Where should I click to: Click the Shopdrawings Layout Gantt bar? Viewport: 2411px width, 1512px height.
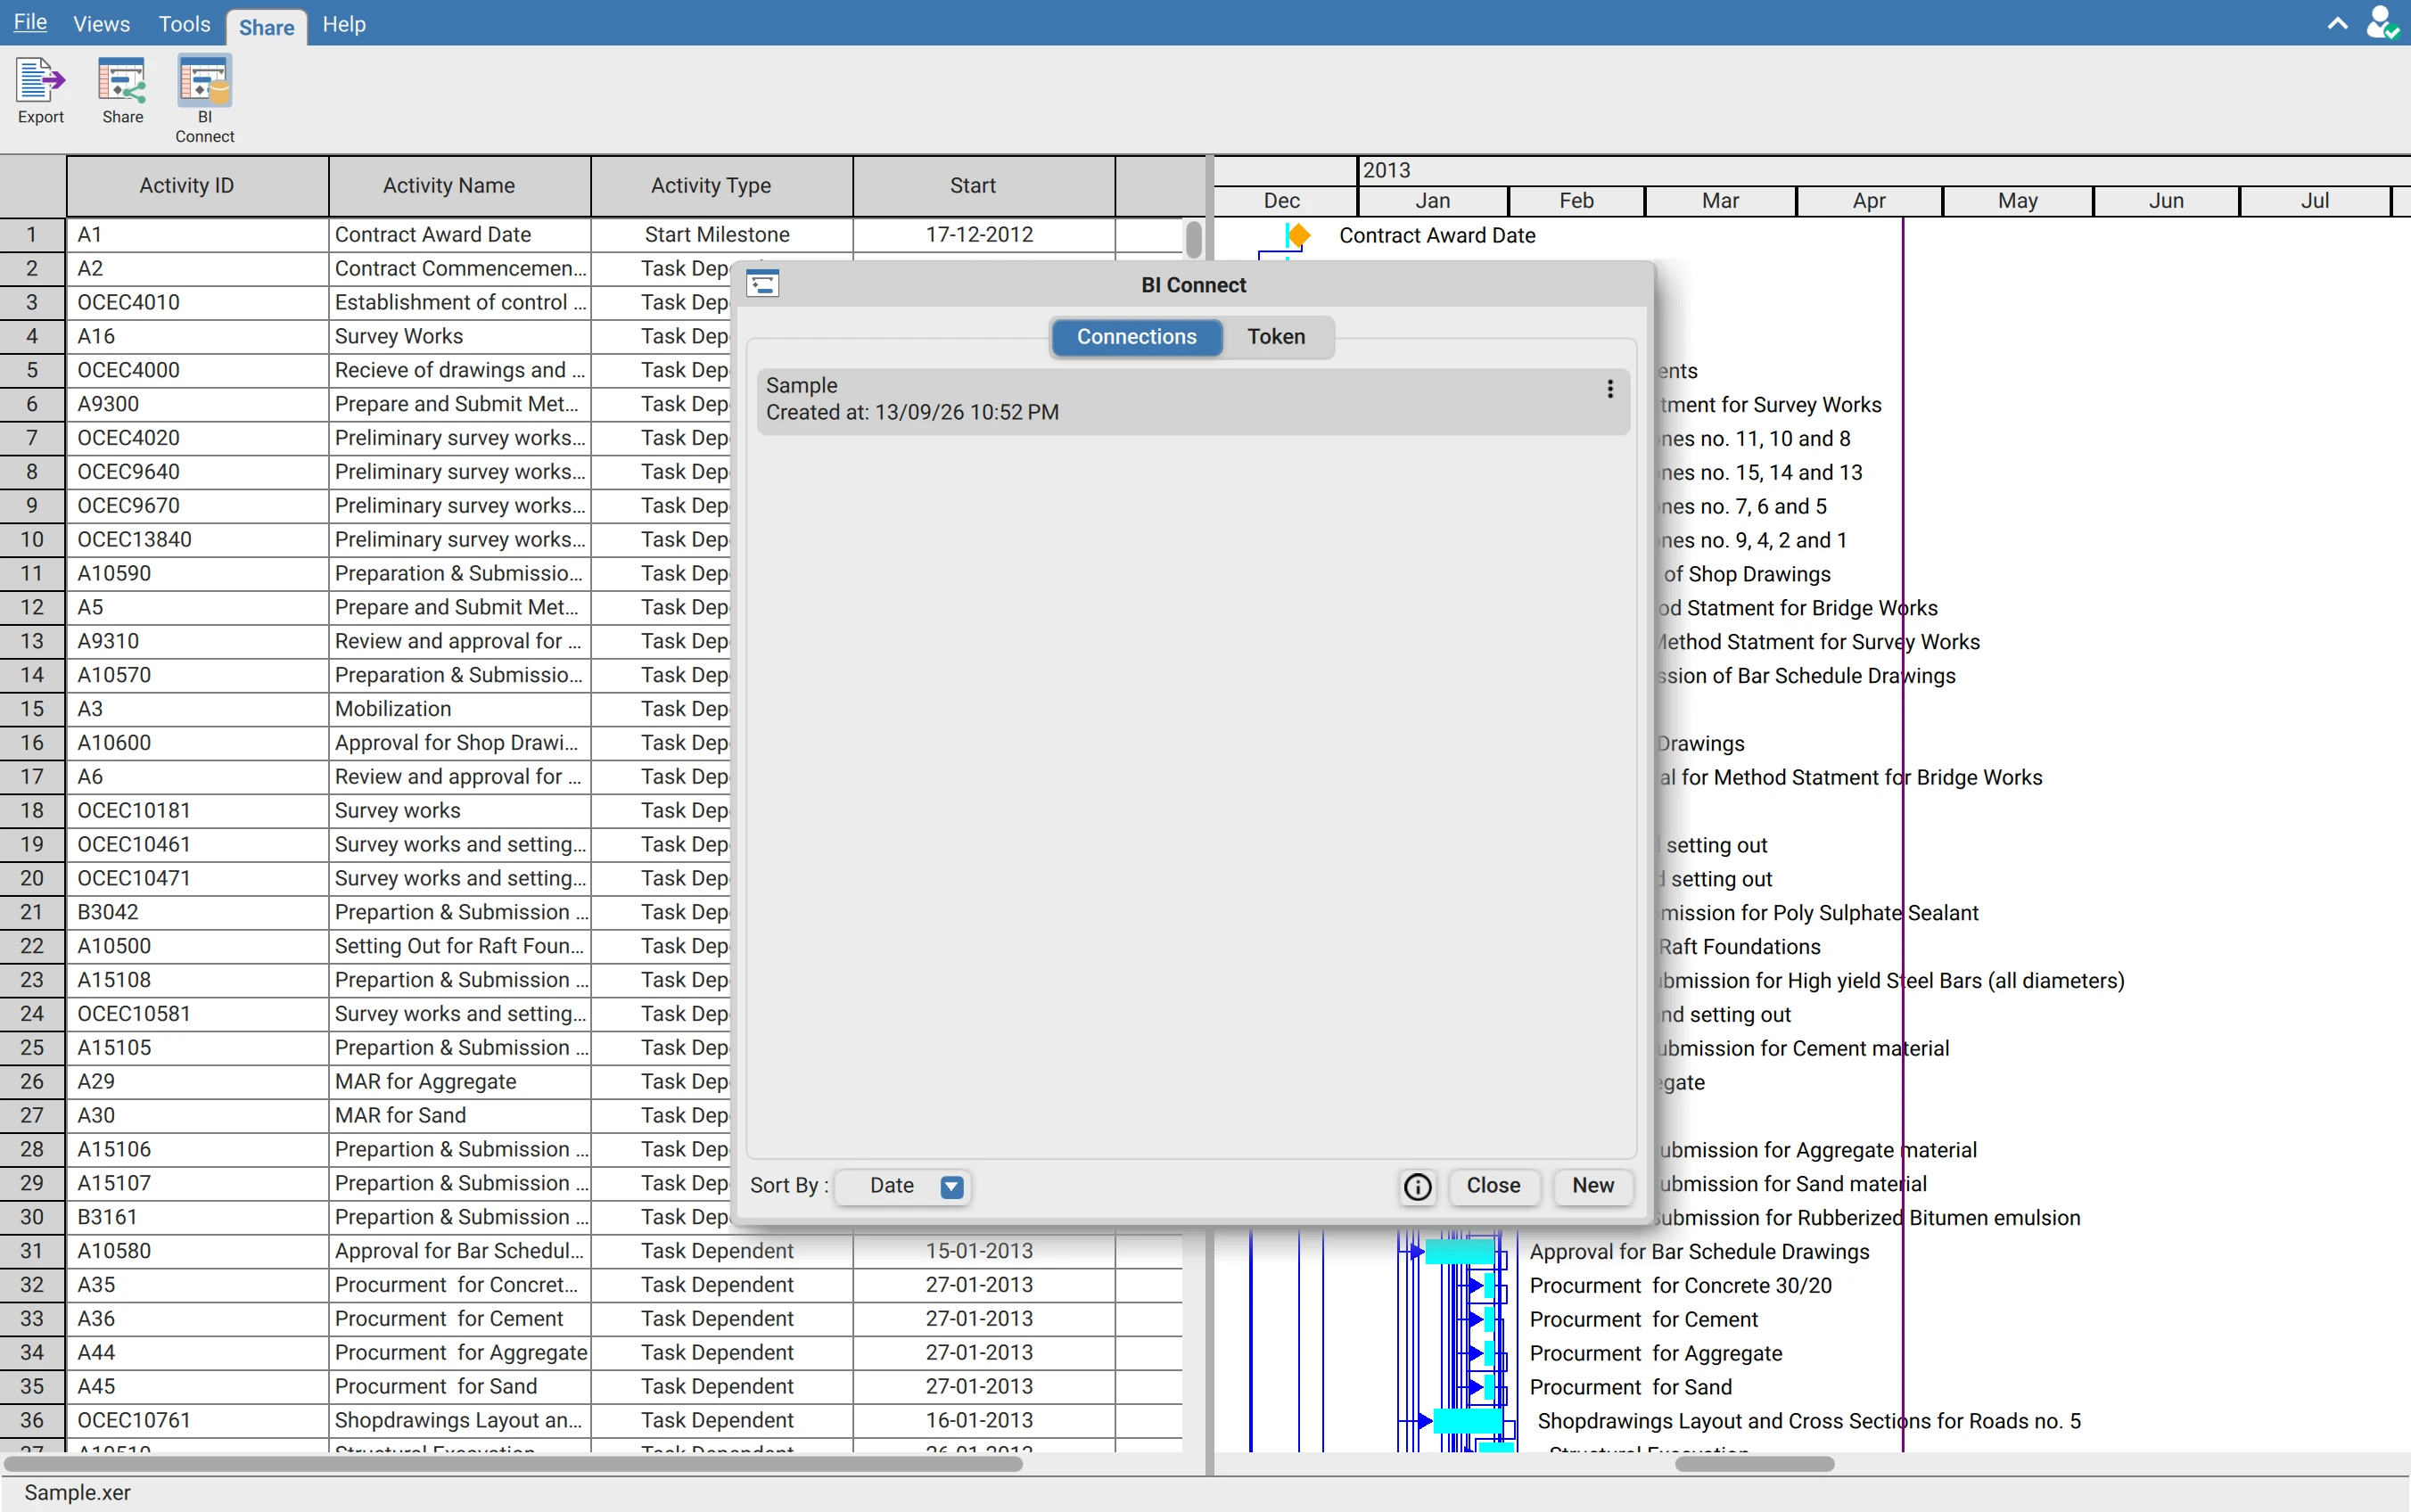pyautogui.click(x=1468, y=1421)
